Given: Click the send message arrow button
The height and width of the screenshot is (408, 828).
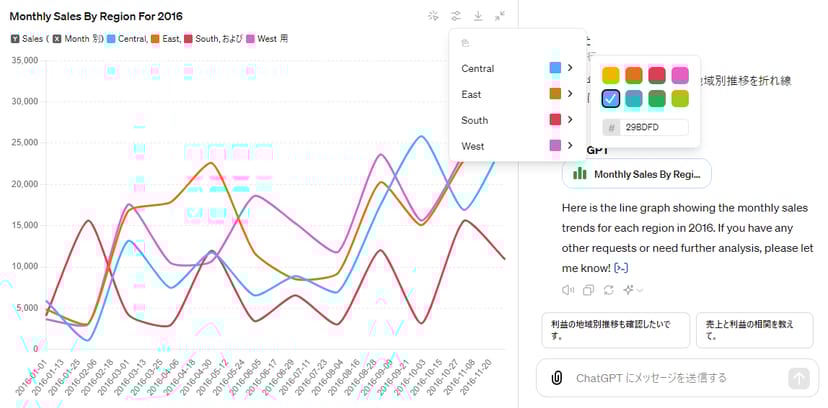Looking at the screenshot, I should click(x=798, y=378).
